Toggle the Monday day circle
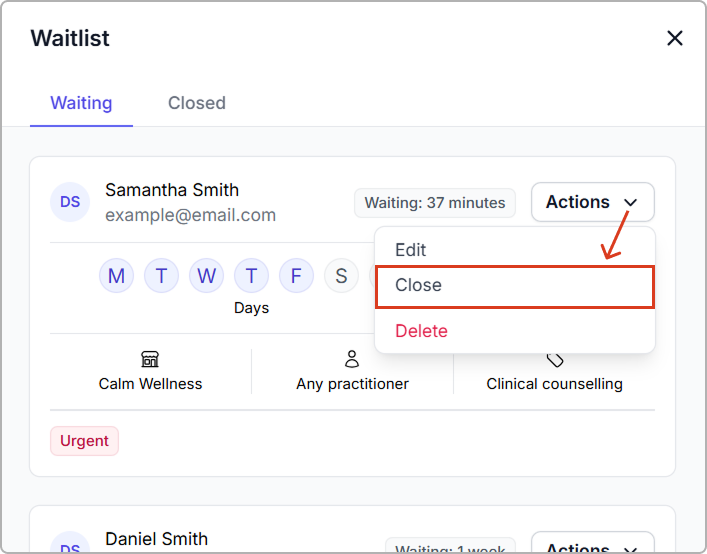 116,275
